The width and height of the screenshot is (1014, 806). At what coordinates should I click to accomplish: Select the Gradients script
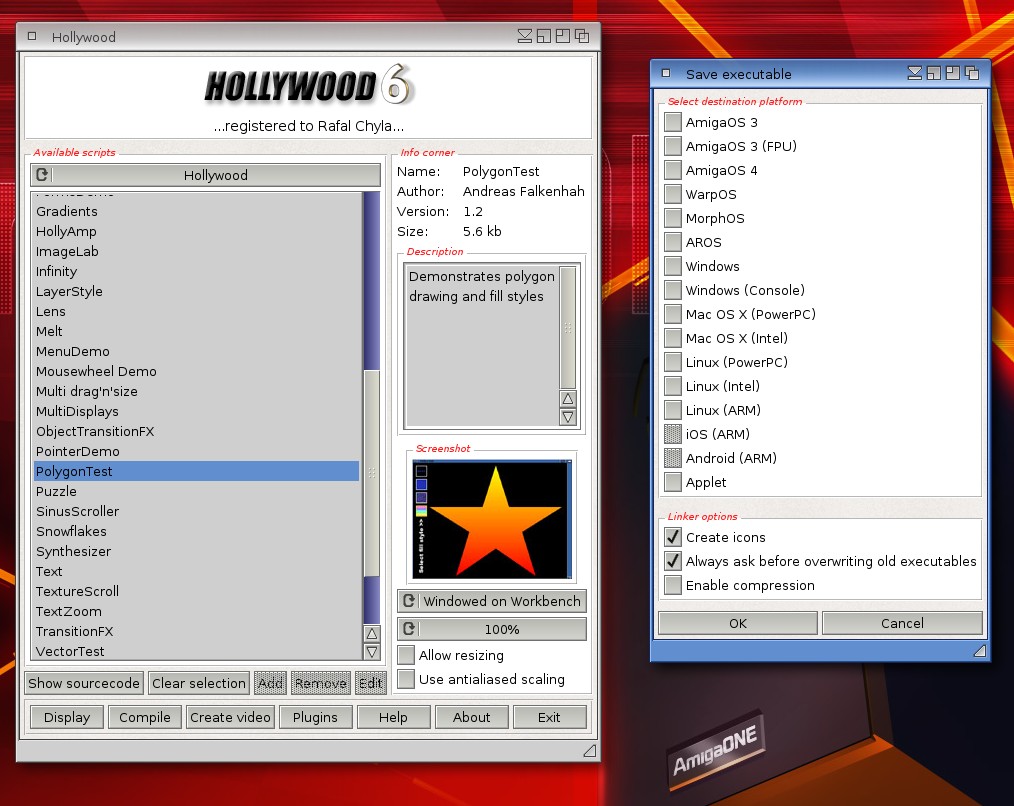[196, 212]
